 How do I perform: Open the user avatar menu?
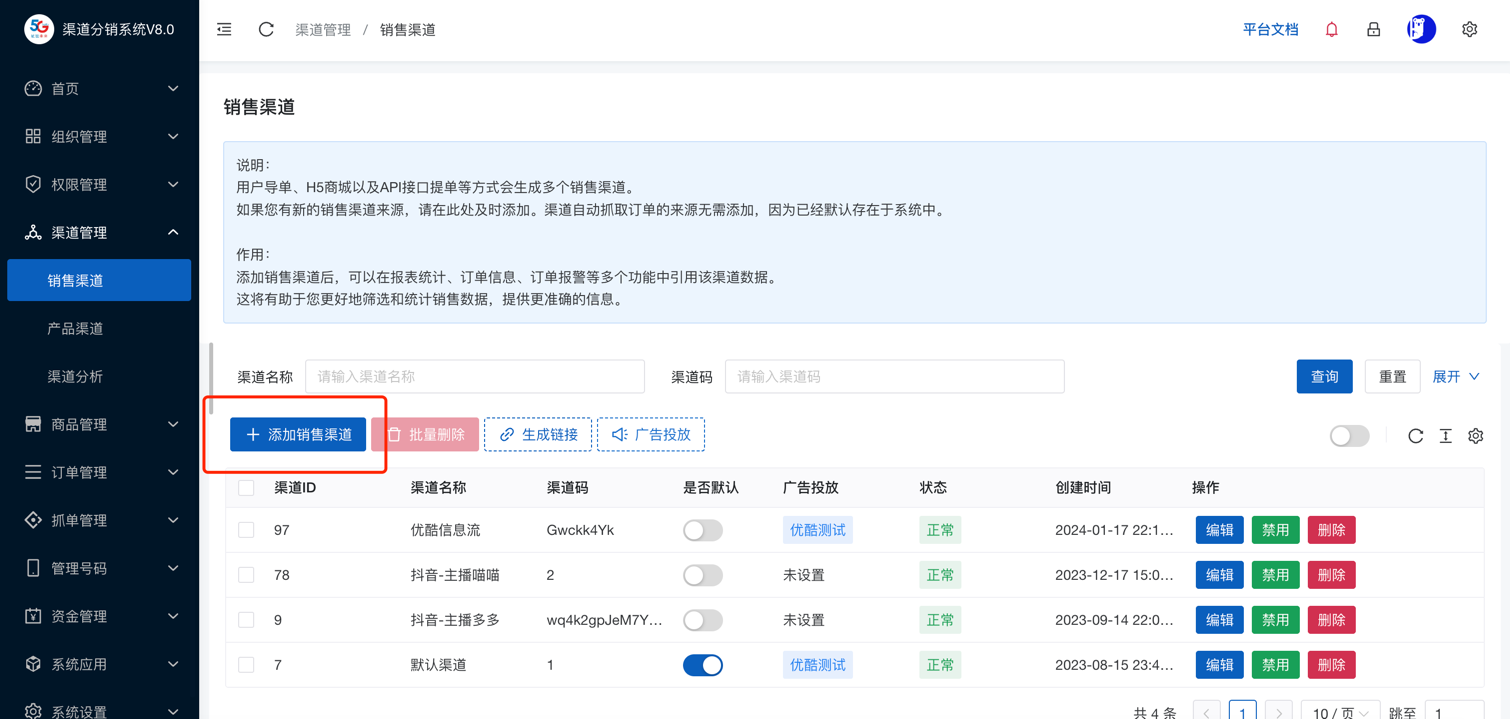(1420, 30)
